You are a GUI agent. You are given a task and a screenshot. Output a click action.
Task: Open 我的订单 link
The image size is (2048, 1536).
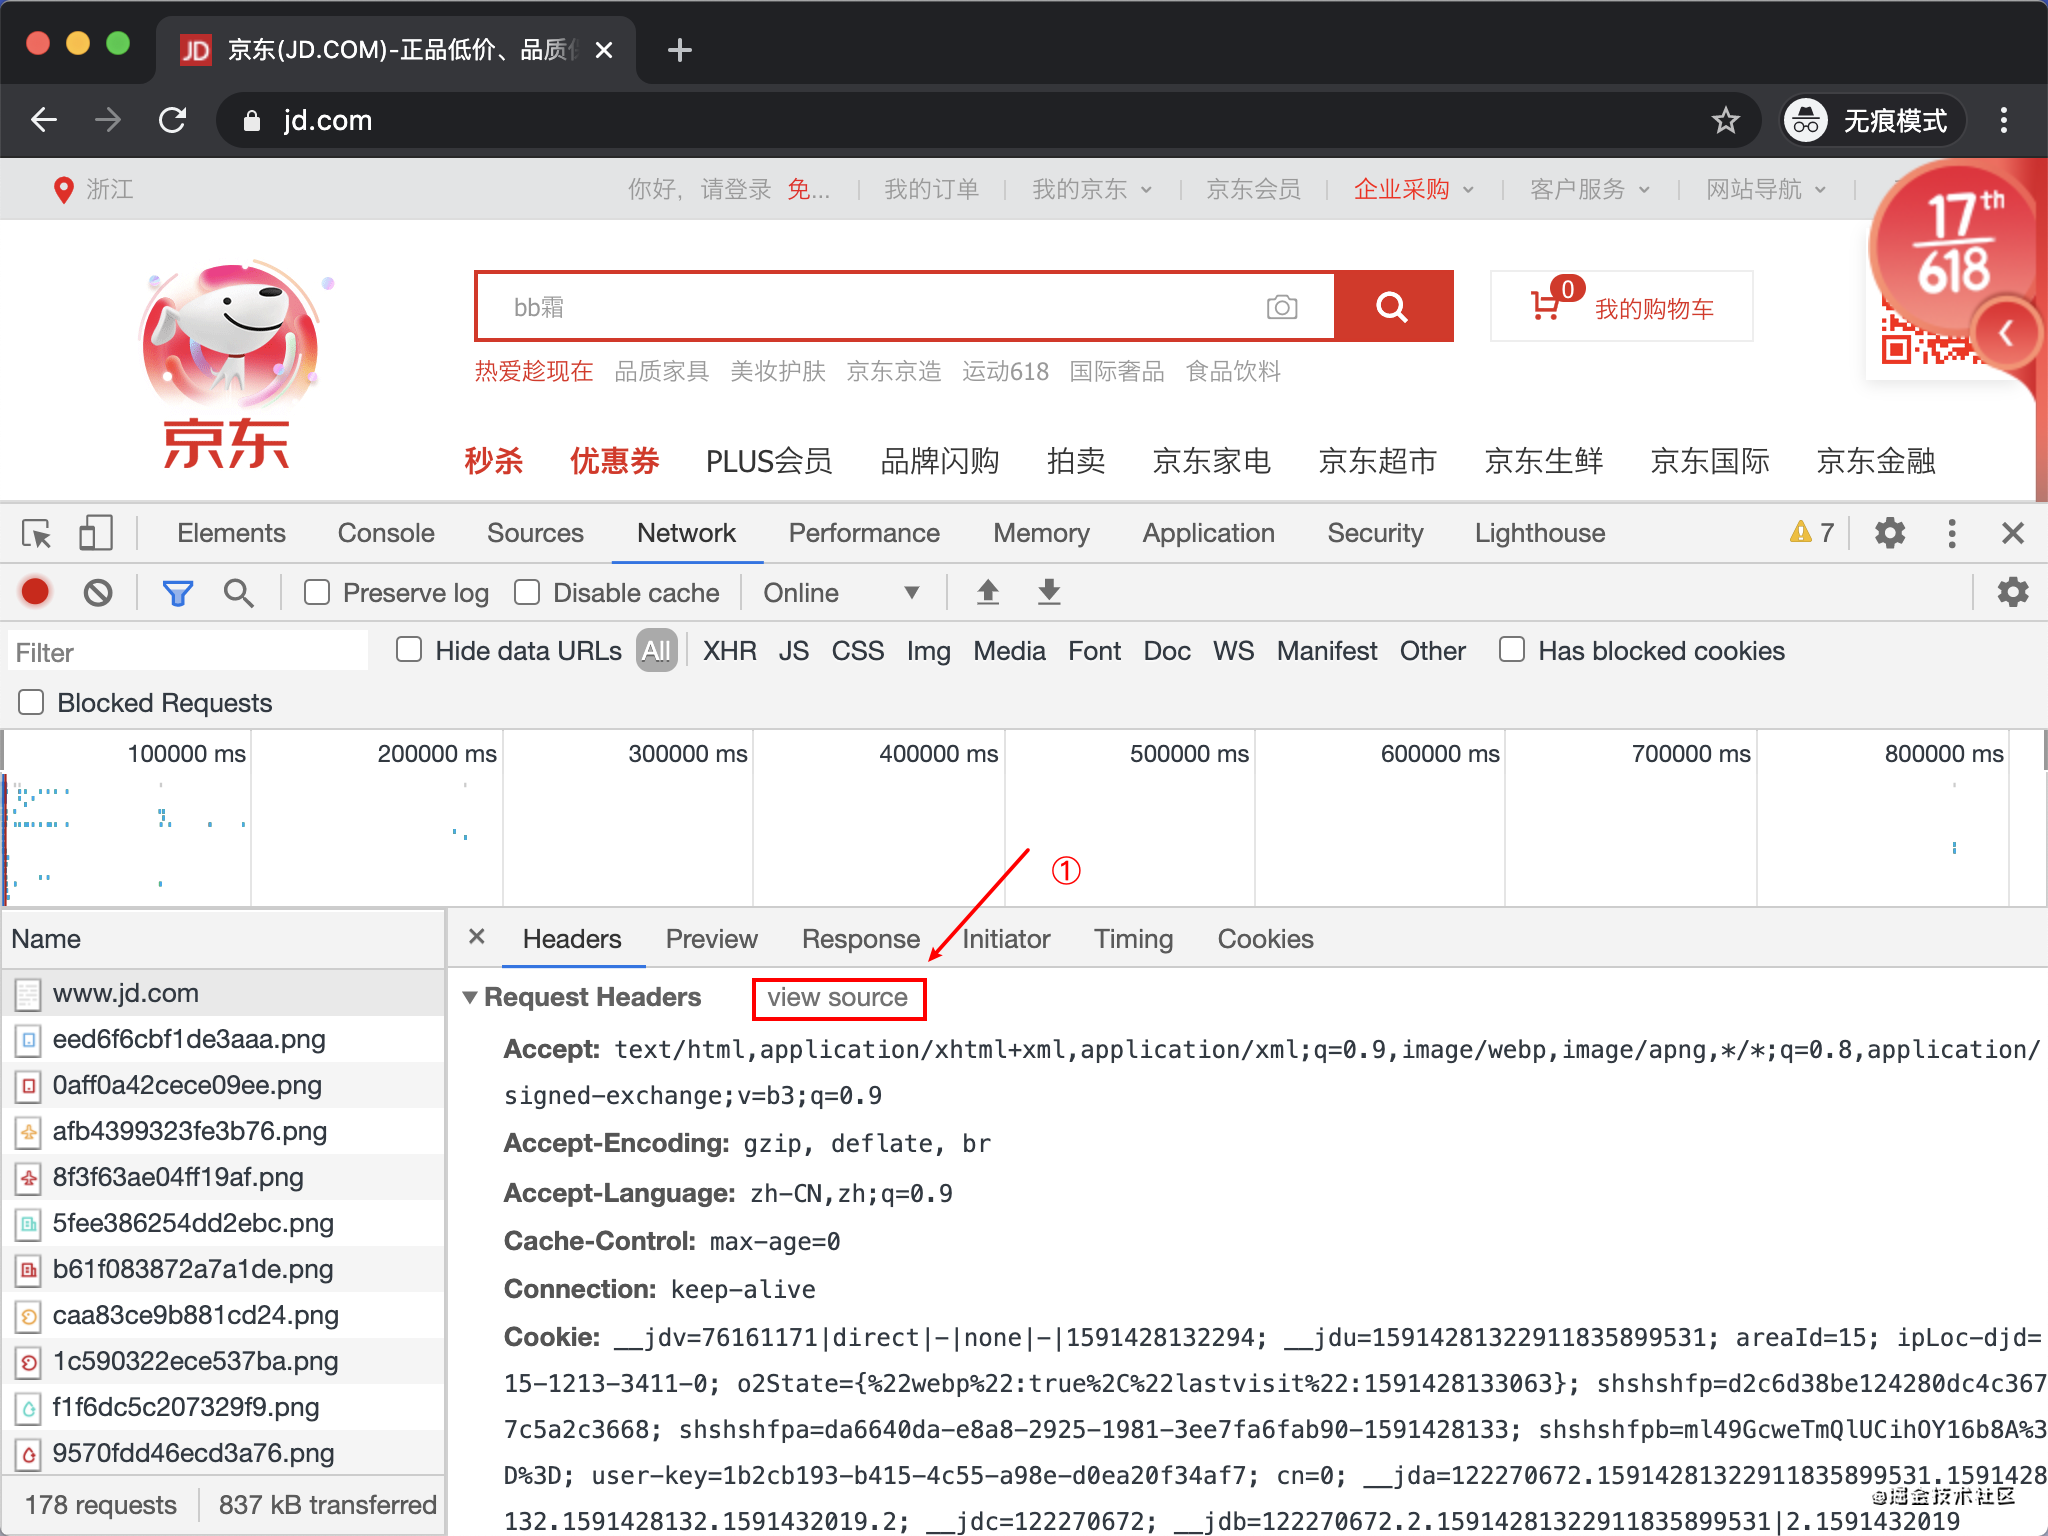click(x=931, y=190)
